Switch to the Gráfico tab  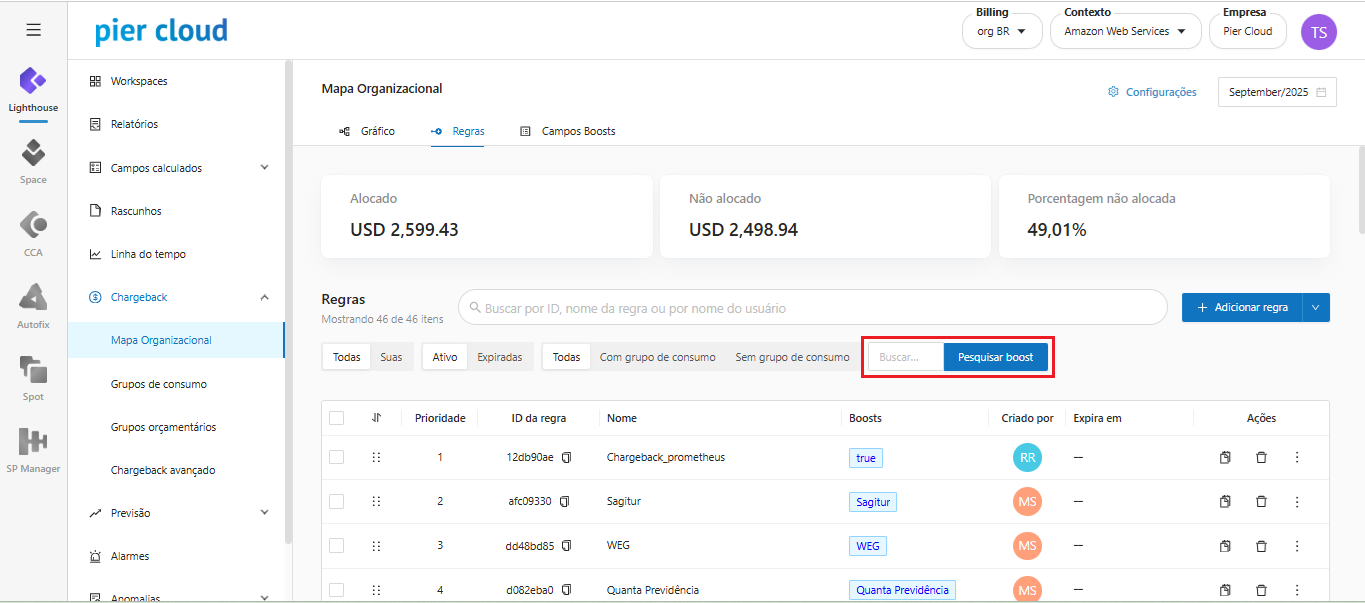[367, 131]
